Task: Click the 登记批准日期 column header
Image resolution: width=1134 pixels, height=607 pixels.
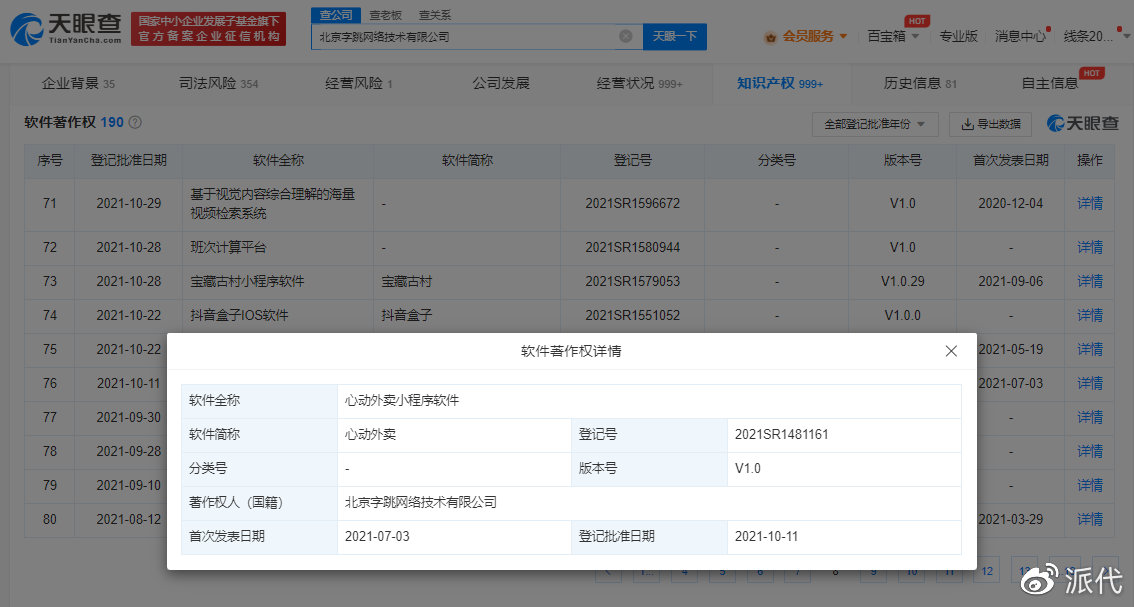Action: [x=129, y=161]
